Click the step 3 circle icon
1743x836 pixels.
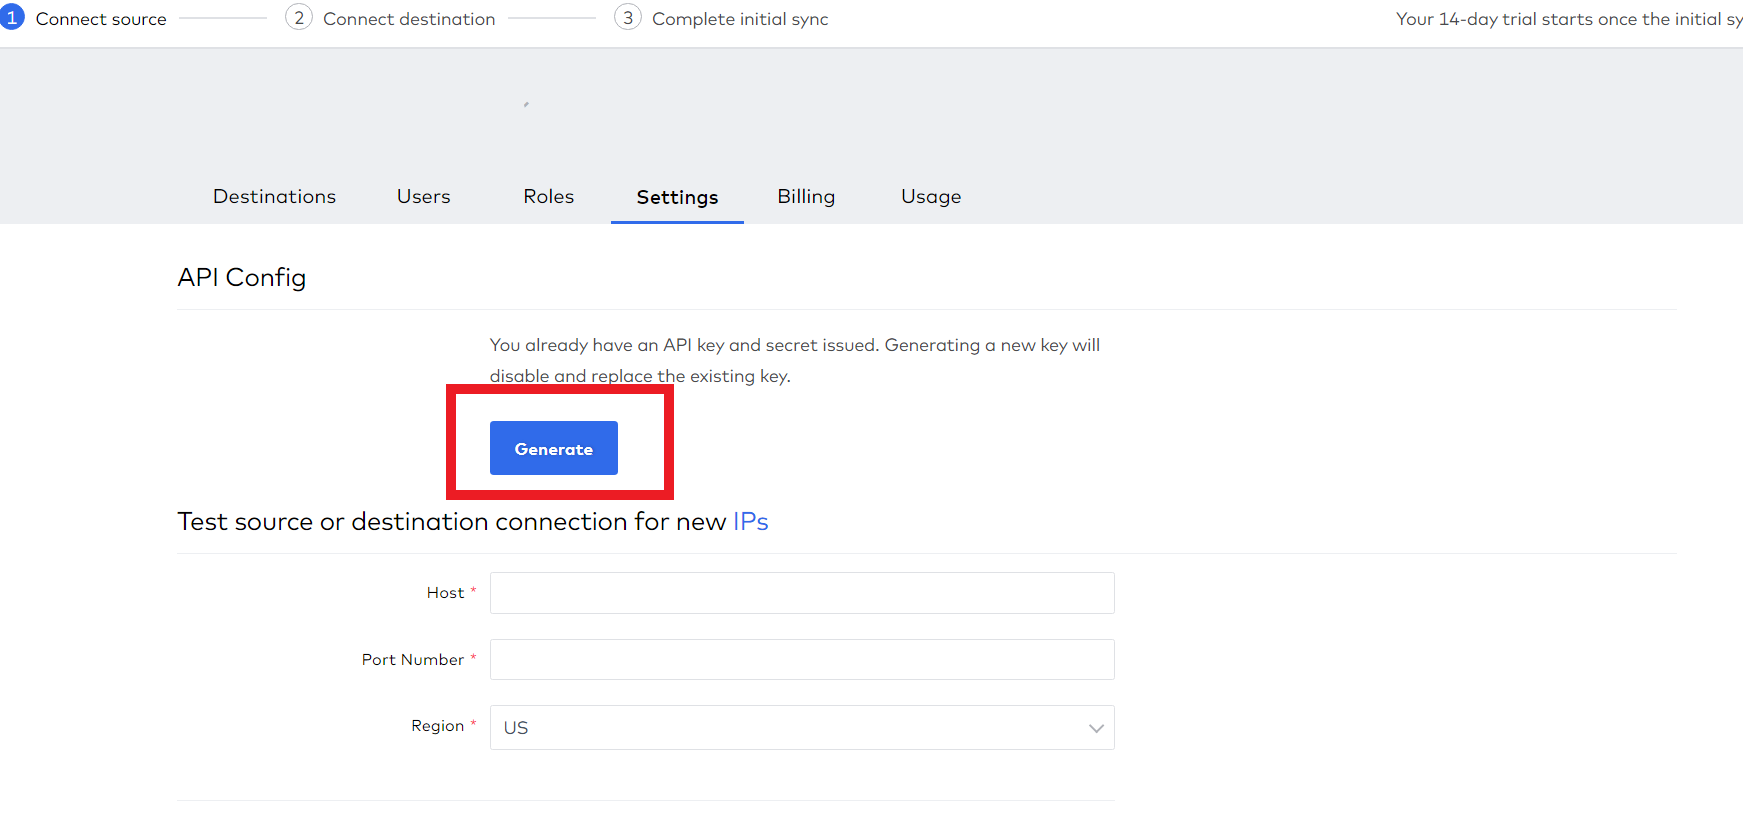[627, 18]
